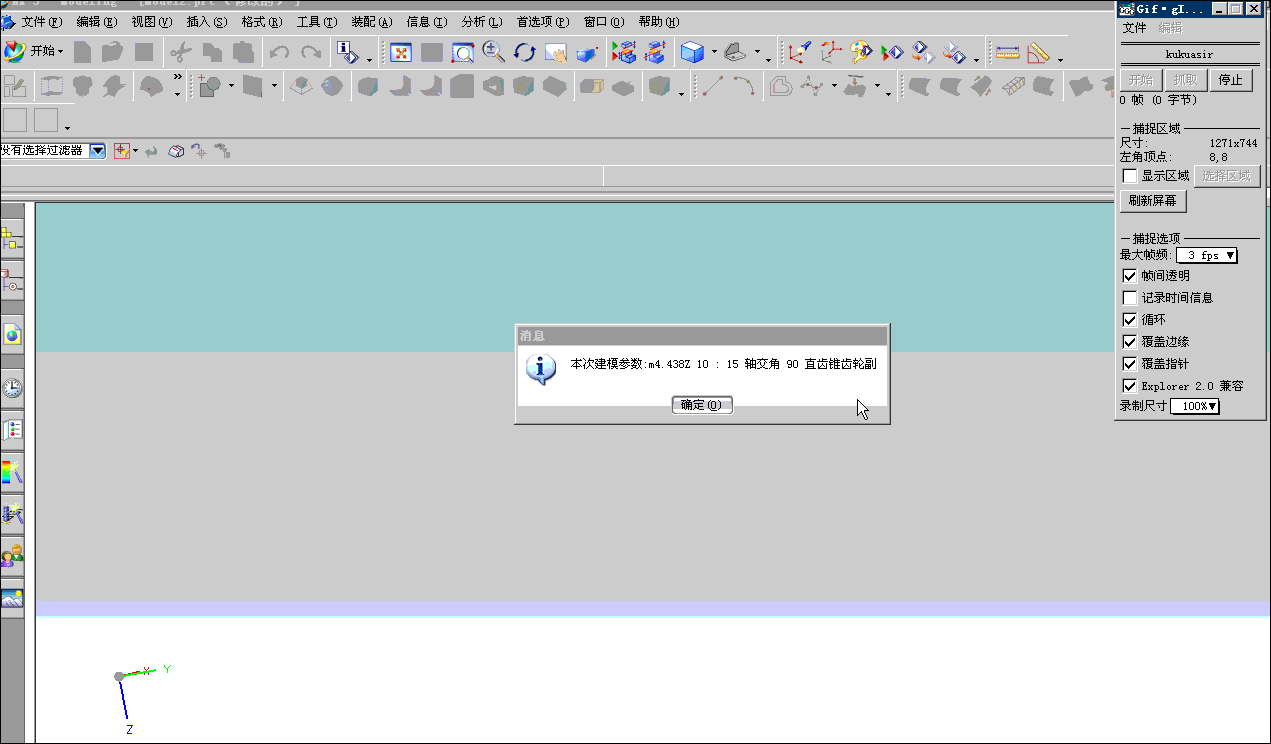1271x744 pixels.
Task: Click 确定(O) in the message dialog
Action: pyautogui.click(x=702, y=405)
